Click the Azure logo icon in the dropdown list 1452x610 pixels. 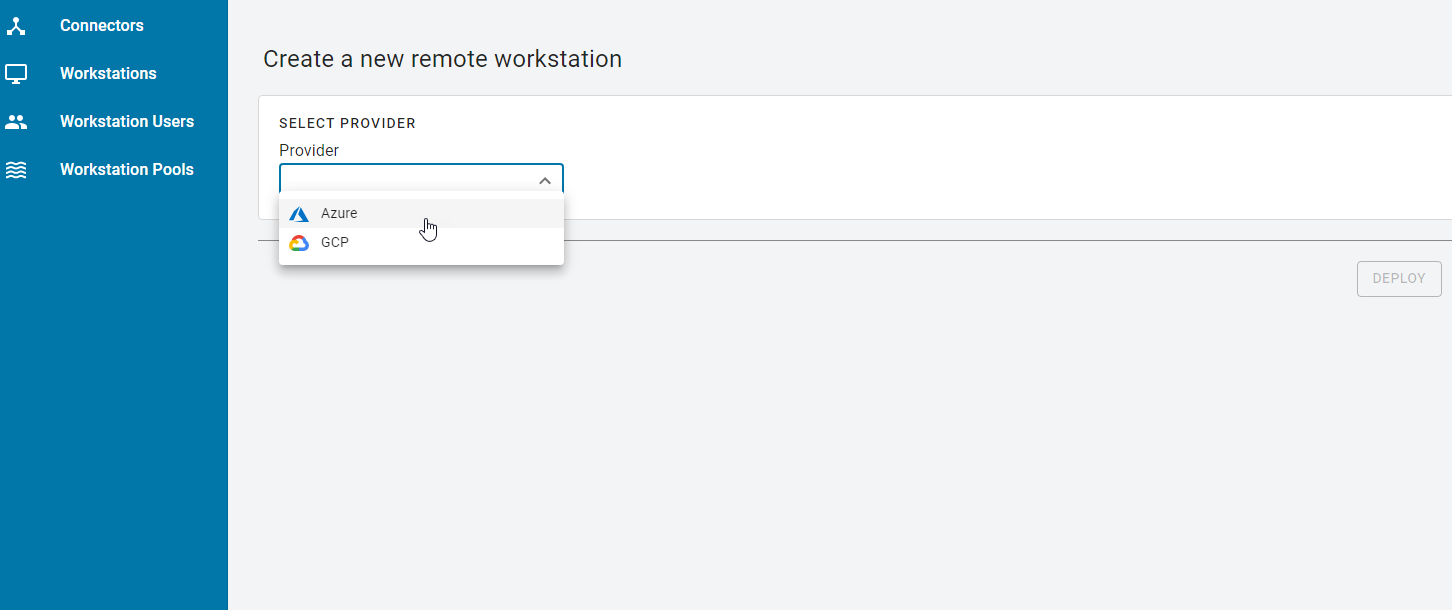(x=299, y=214)
